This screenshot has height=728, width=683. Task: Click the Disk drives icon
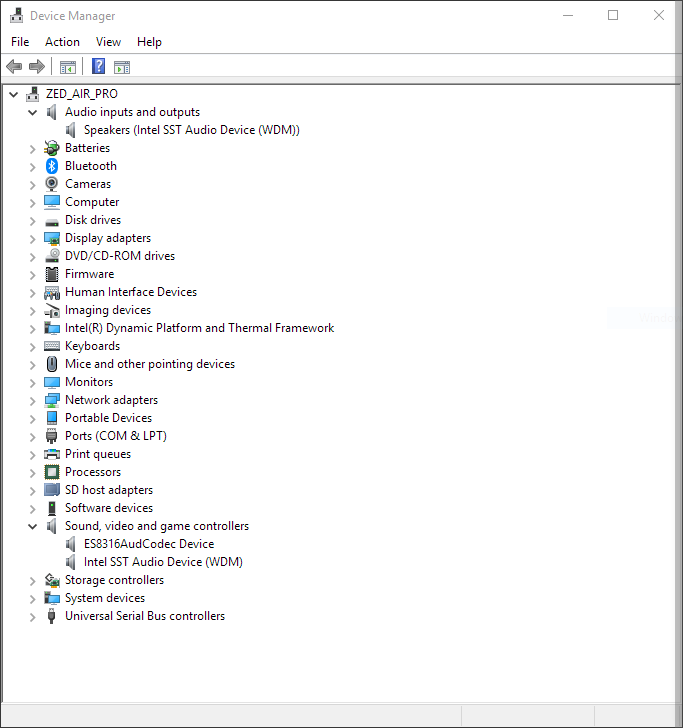click(52, 221)
